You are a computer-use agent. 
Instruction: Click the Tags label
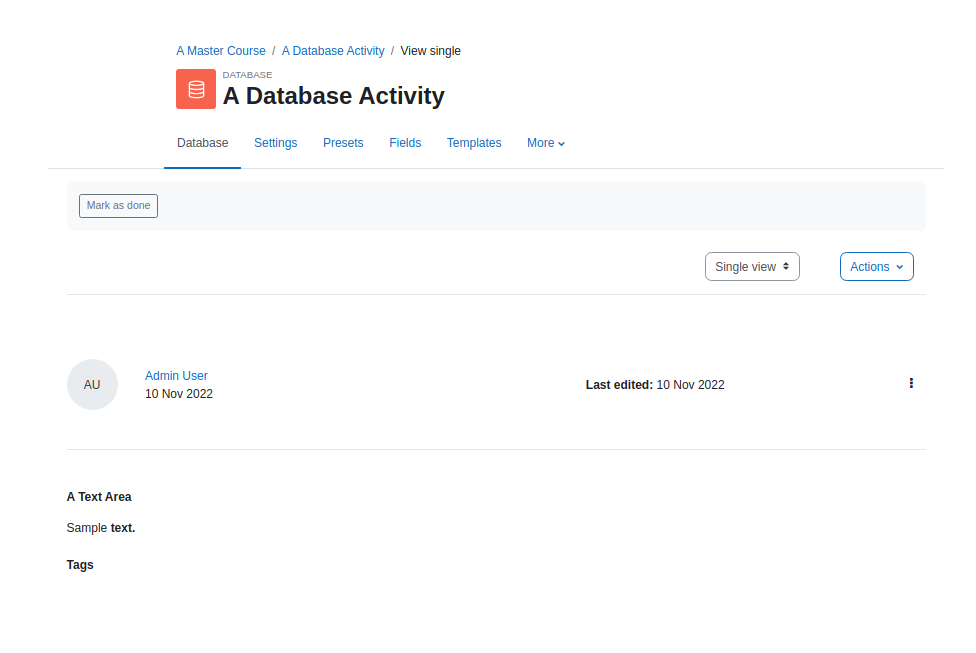(x=80, y=565)
